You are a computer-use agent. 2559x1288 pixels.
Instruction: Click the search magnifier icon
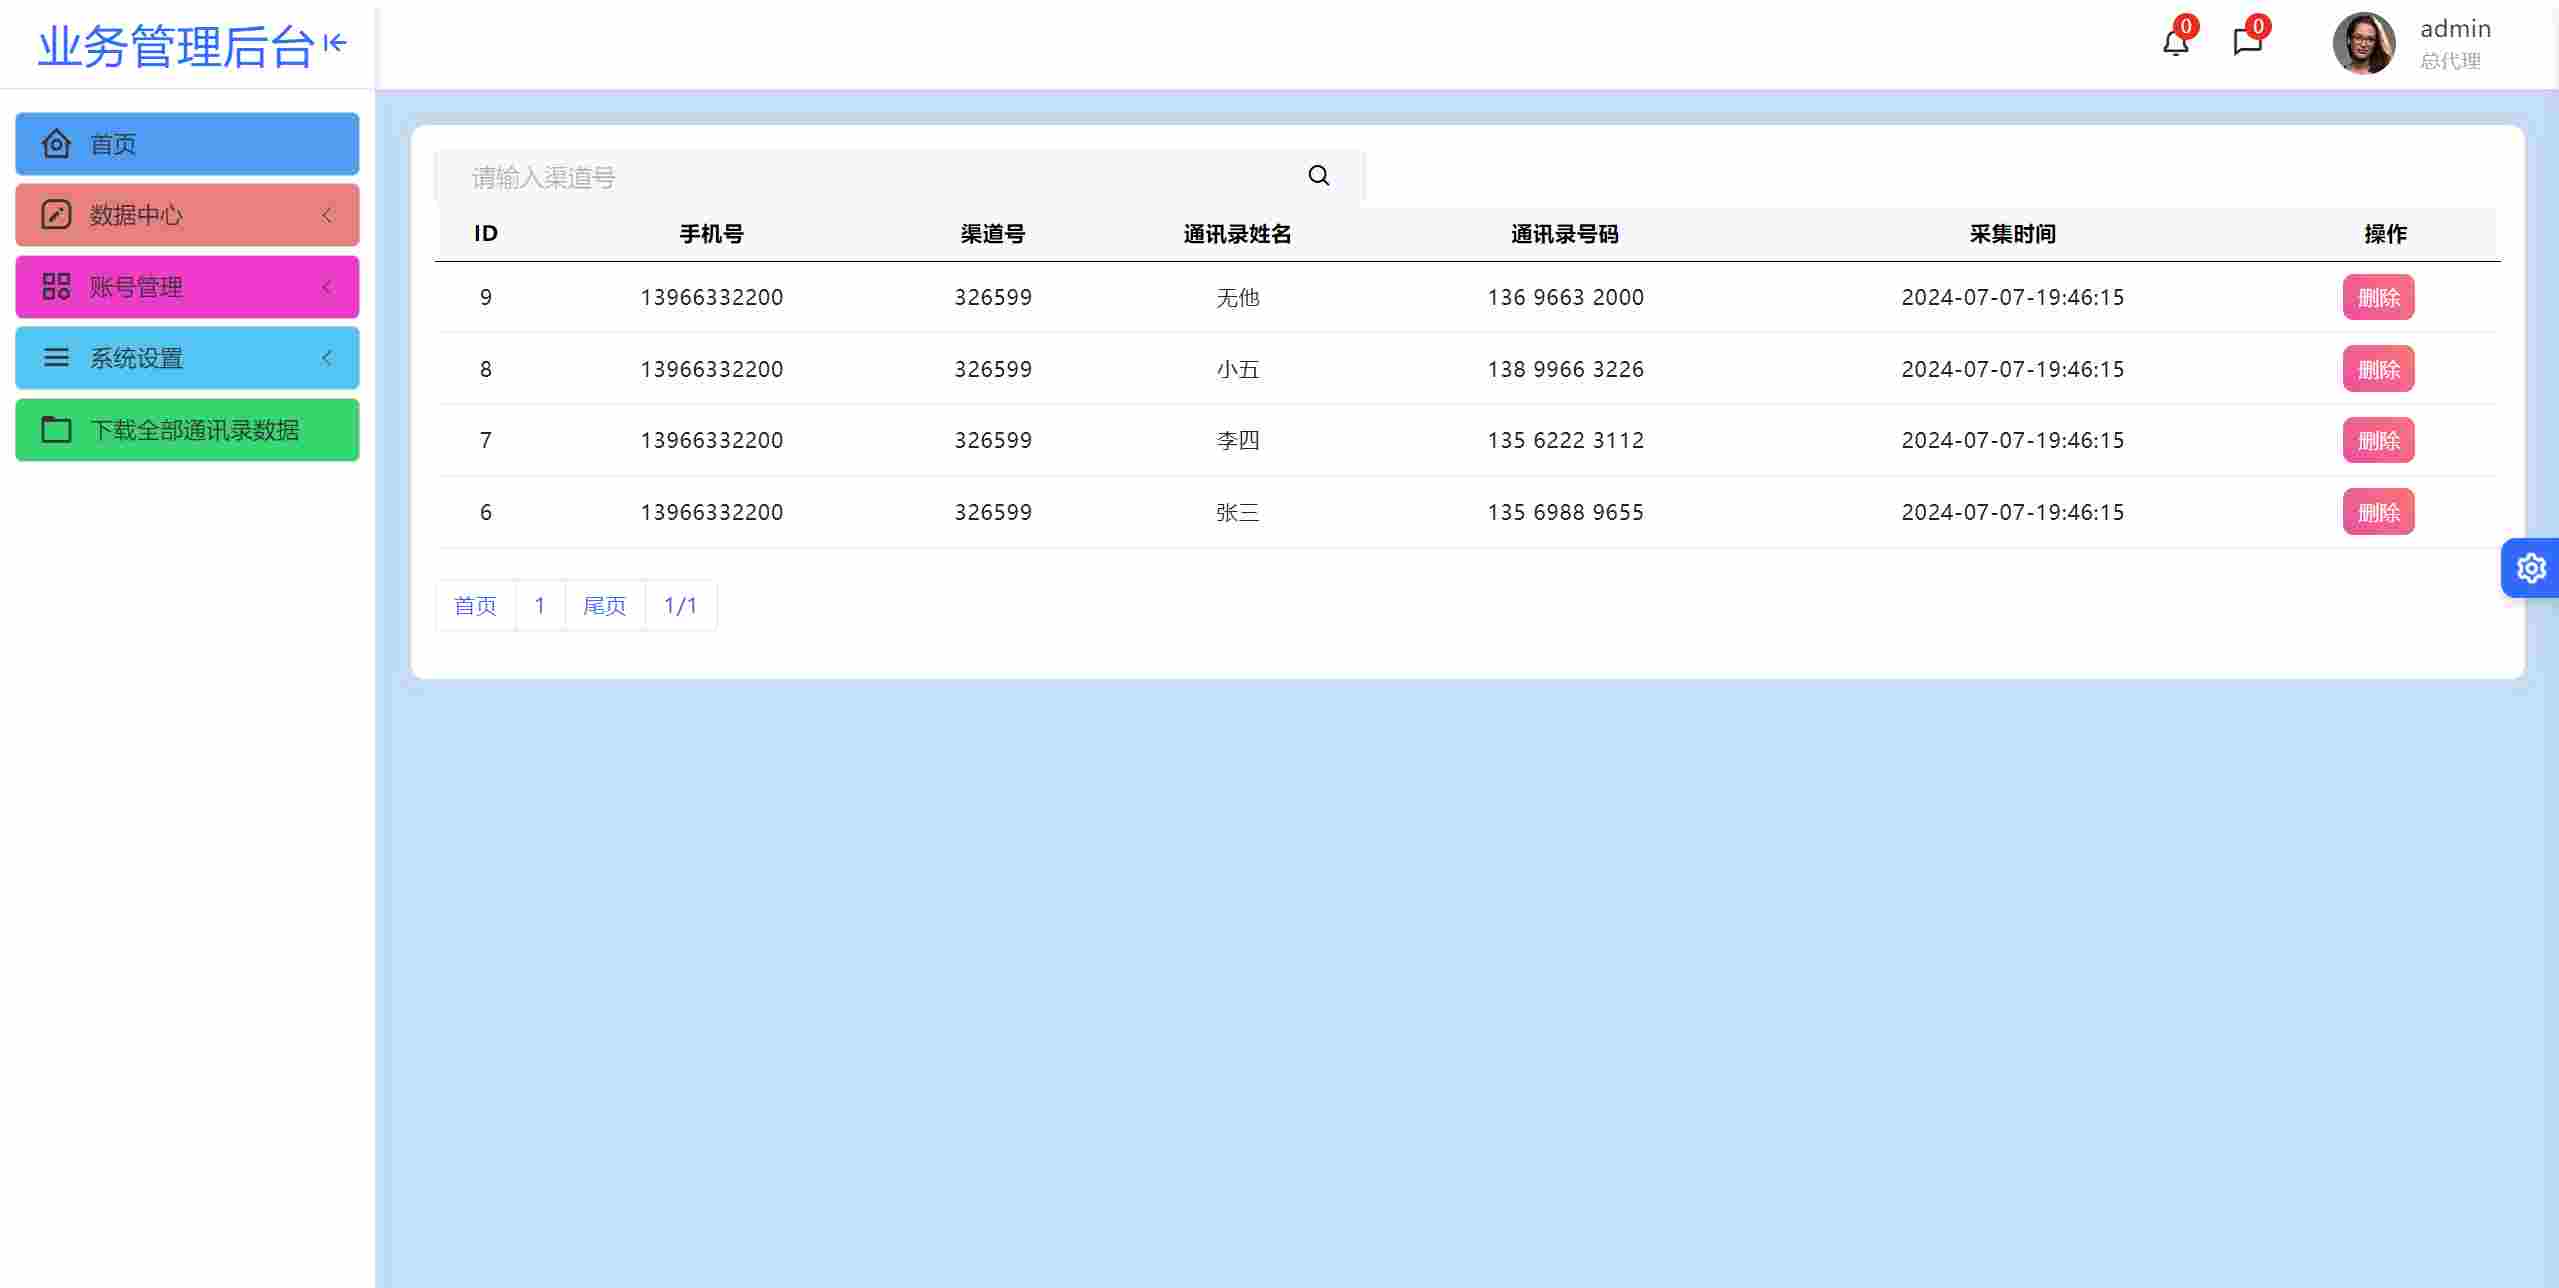click(1319, 176)
